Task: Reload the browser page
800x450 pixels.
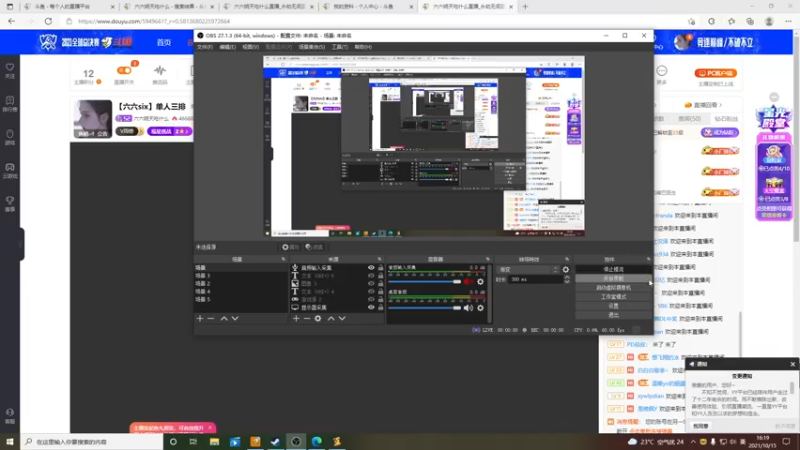Action: [x=48, y=21]
